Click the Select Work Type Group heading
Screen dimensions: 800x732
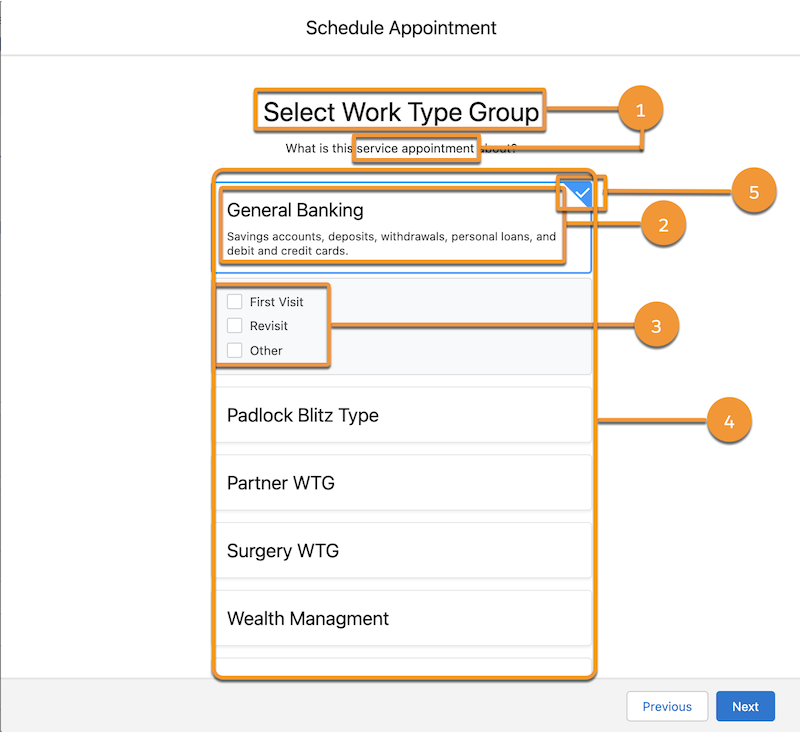click(398, 111)
